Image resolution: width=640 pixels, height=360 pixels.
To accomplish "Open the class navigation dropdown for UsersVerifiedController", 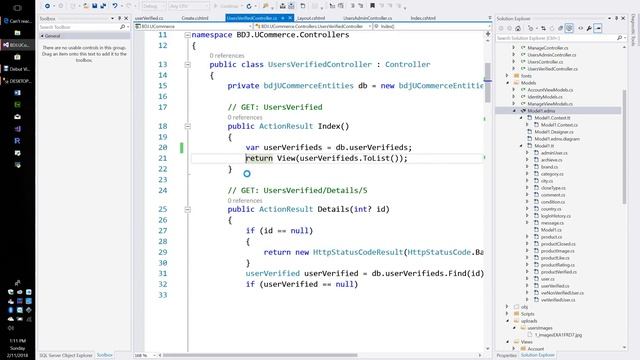I will click(x=313, y=26).
